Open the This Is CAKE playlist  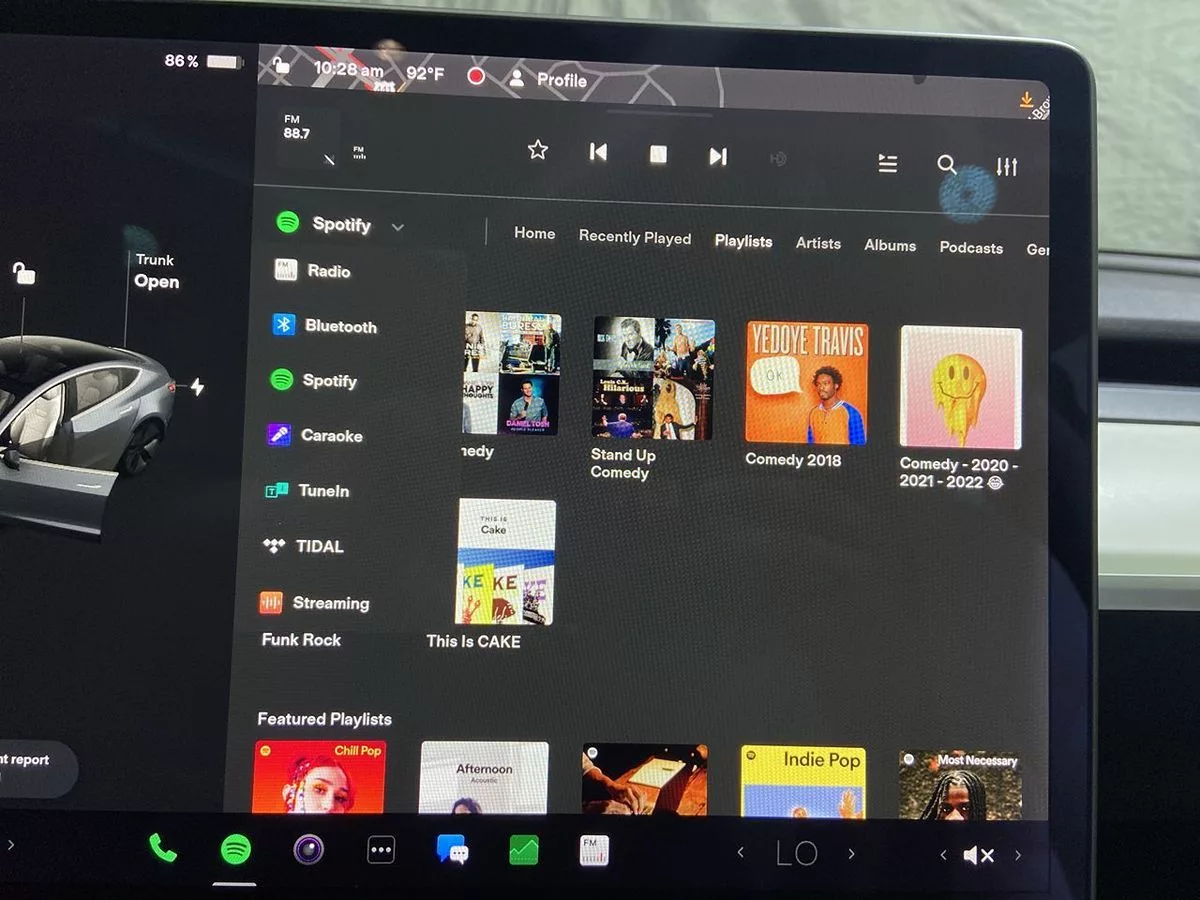(x=505, y=562)
